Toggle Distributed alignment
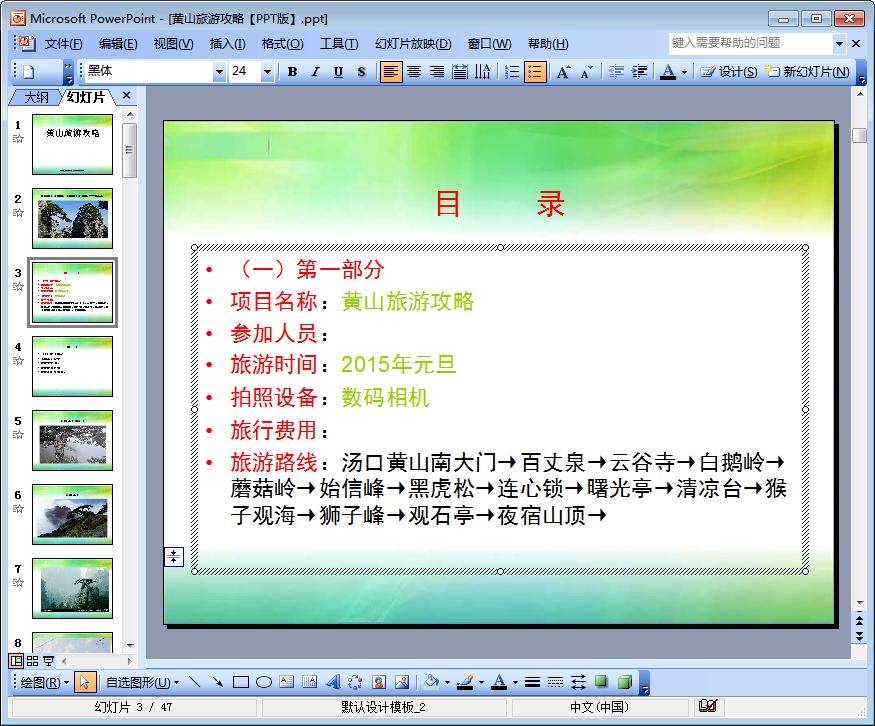The height and width of the screenshot is (726, 875). 460,72
